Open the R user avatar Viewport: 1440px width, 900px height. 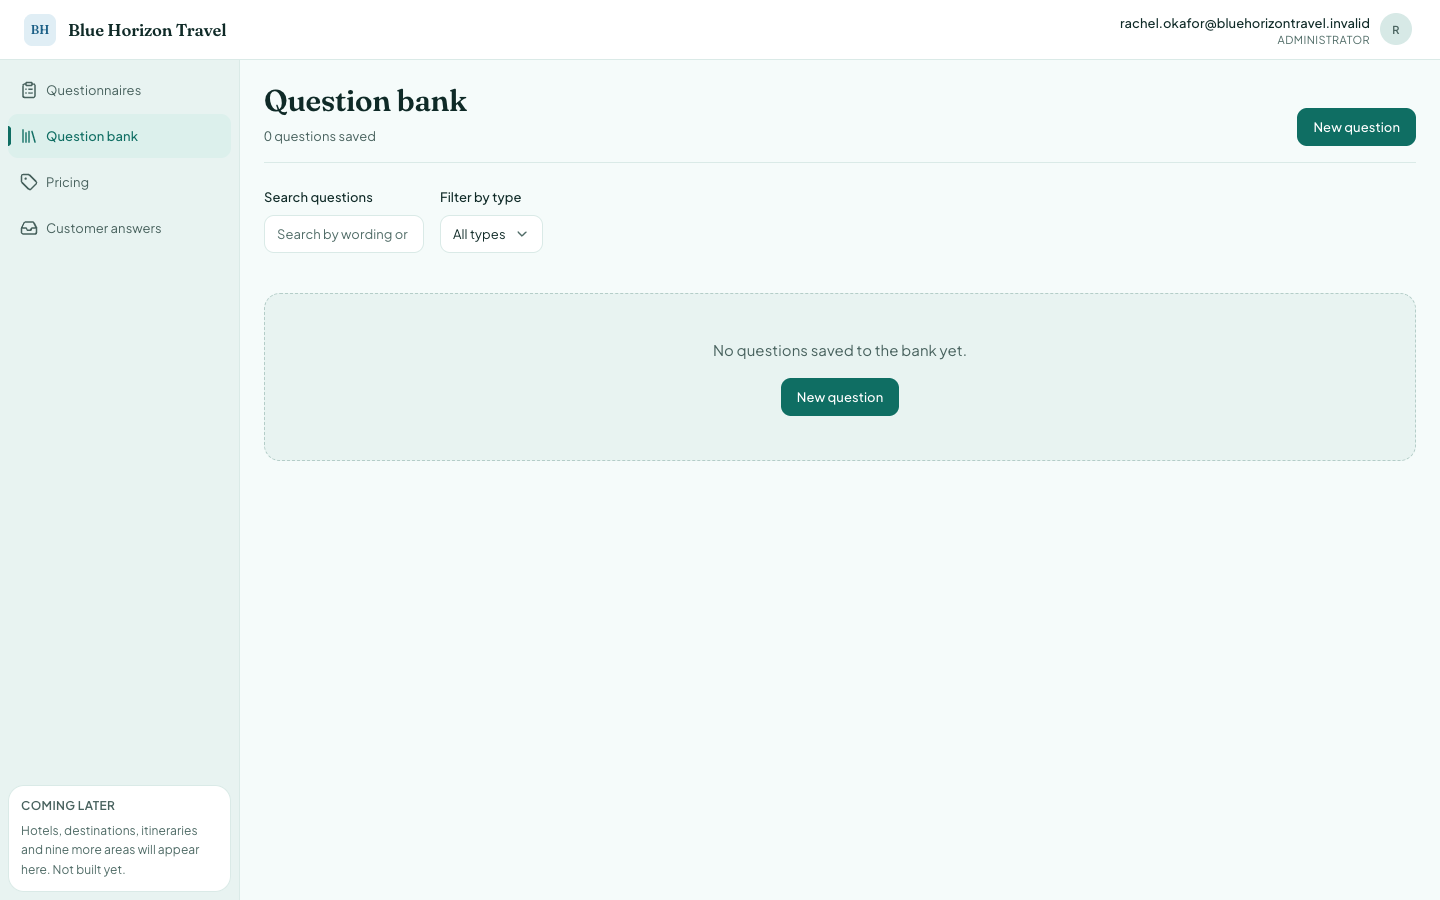click(x=1396, y=30)
